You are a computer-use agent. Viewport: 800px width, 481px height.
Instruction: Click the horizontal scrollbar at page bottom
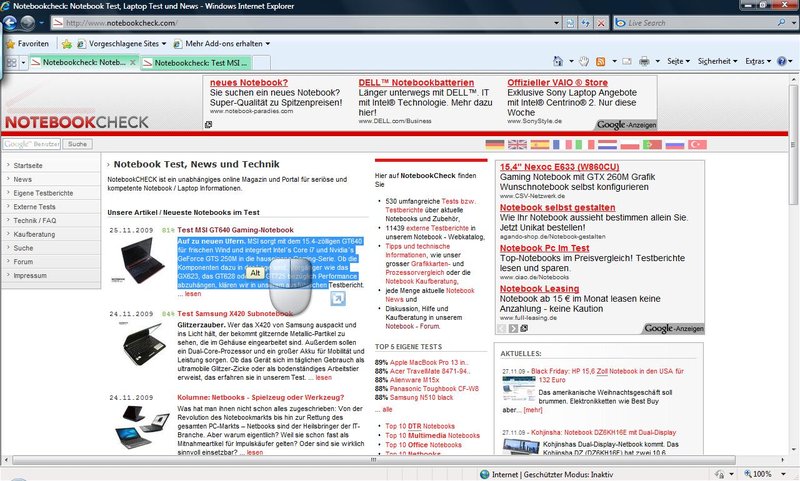[x=373, y=460]
